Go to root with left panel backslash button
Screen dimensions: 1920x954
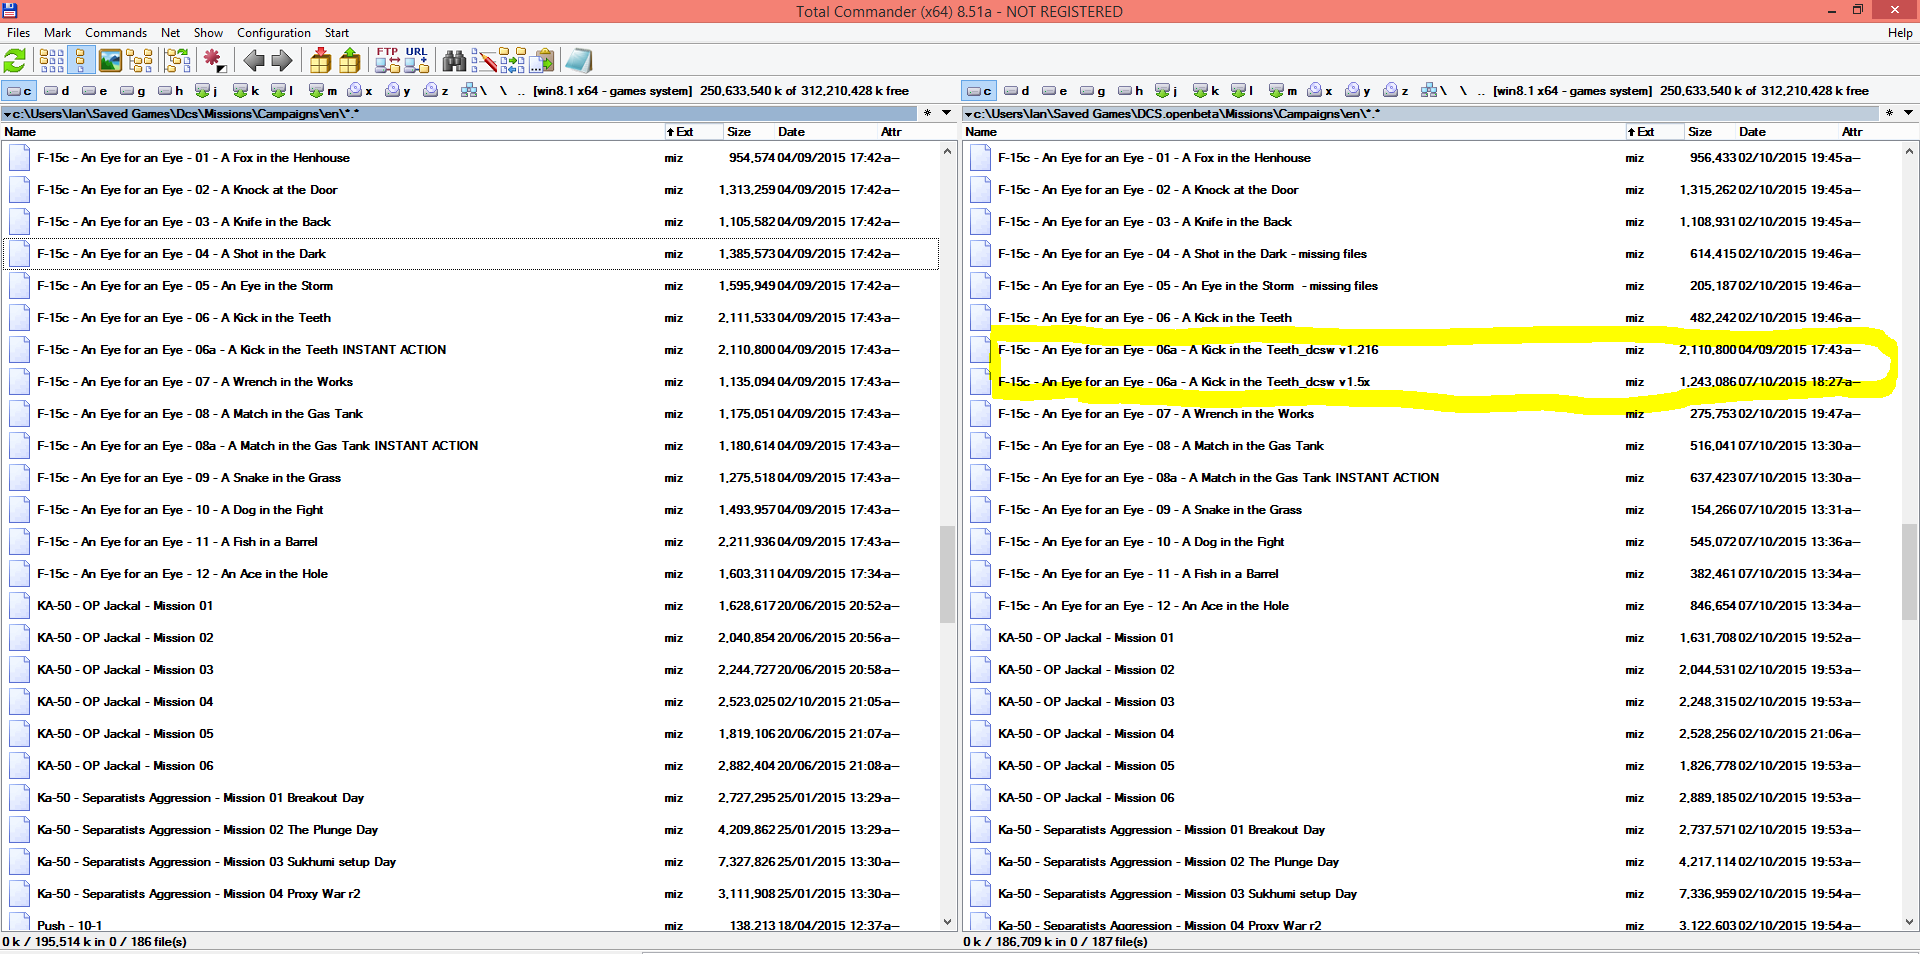click(x=503, y=91)
